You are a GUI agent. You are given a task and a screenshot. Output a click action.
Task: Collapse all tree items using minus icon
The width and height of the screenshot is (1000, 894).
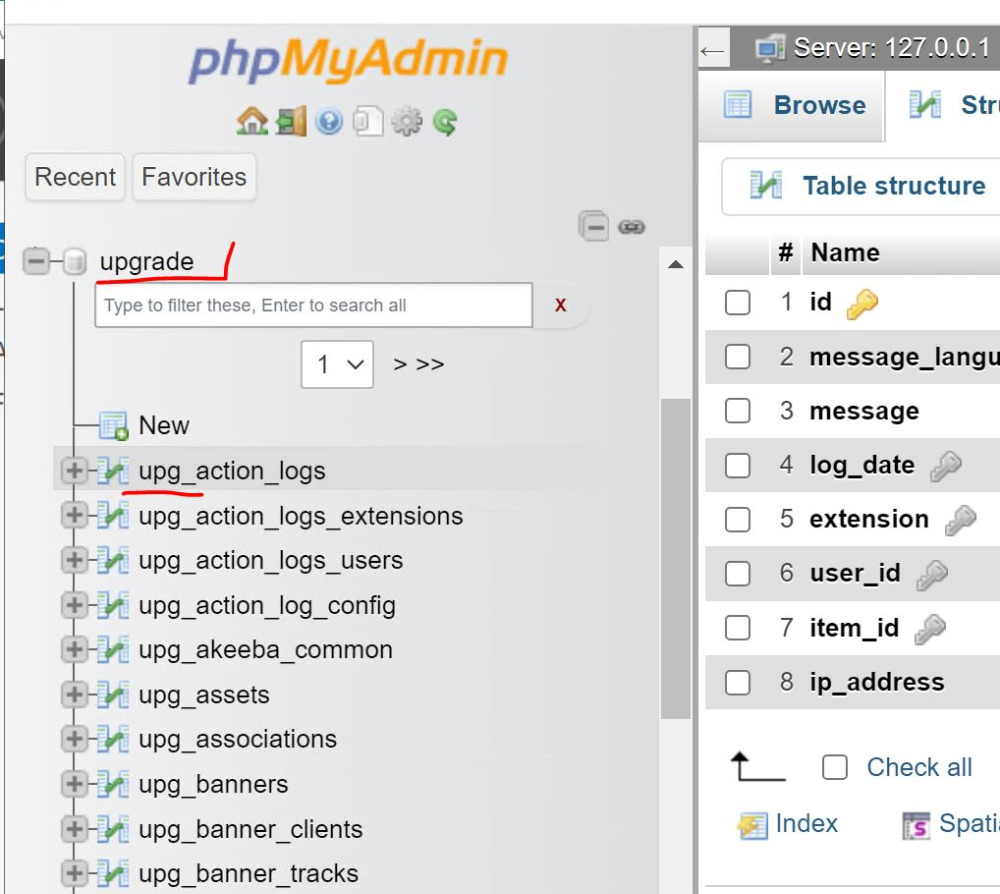click(594, 227)
